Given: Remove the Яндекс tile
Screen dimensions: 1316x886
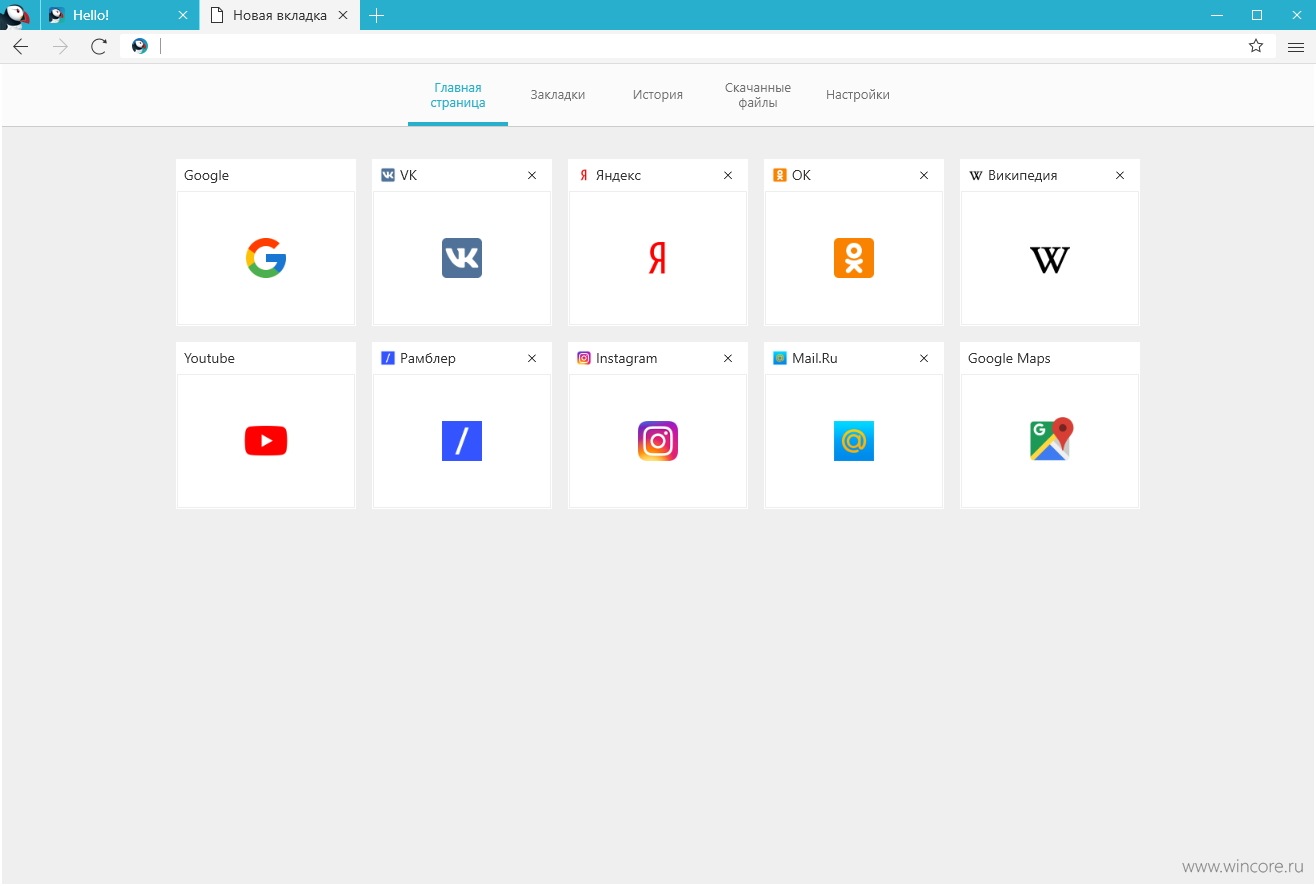Looking at the screenshot, I should [728, 175].
